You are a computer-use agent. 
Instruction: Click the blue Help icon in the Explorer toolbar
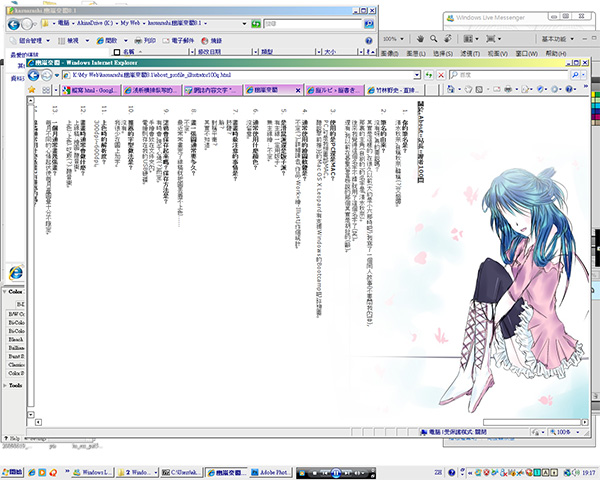(368, 41)
